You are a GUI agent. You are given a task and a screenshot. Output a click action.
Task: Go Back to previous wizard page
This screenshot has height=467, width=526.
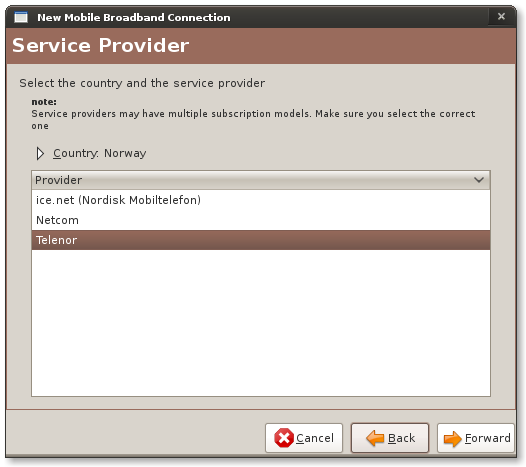[x=390, y=438]
